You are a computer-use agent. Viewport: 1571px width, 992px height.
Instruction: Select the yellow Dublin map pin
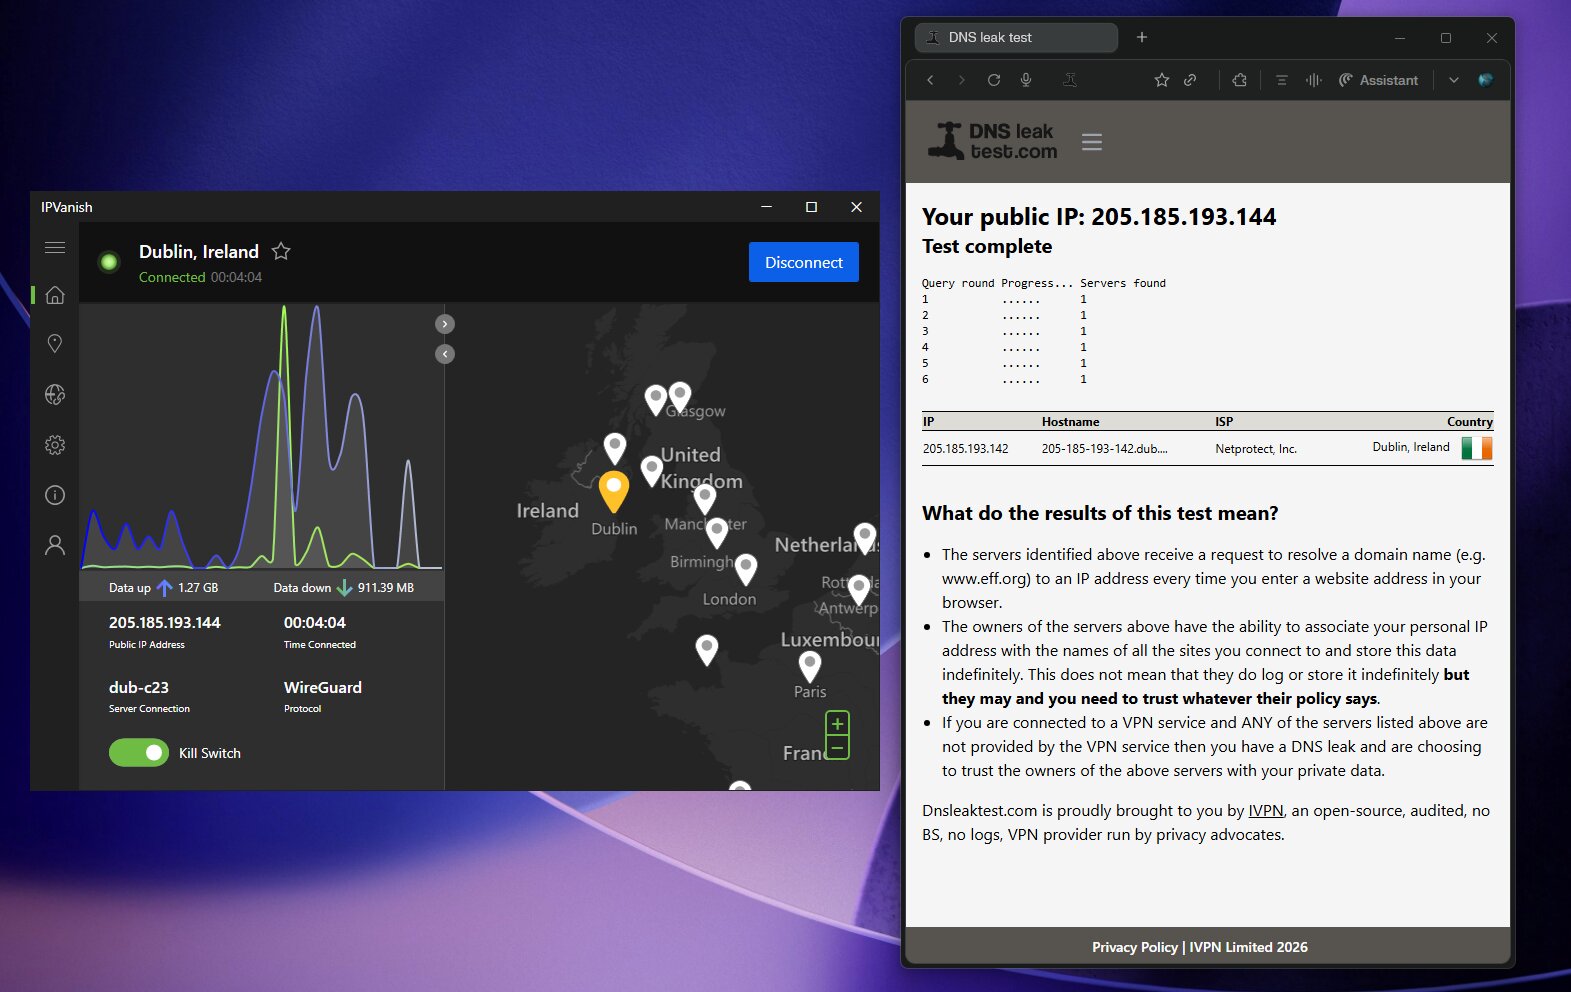(x=614, y=491)
